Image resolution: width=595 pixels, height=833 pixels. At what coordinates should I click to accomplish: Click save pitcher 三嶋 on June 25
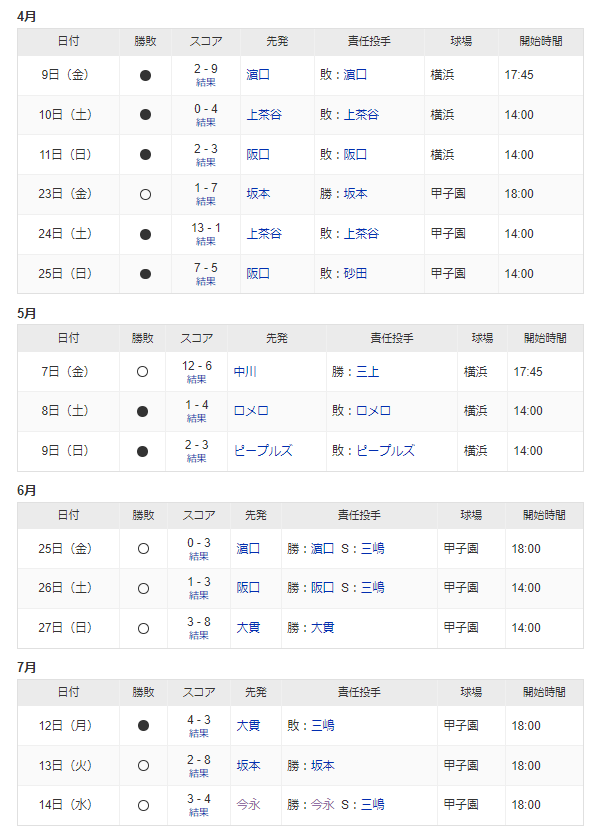click(x=372, y=548)
